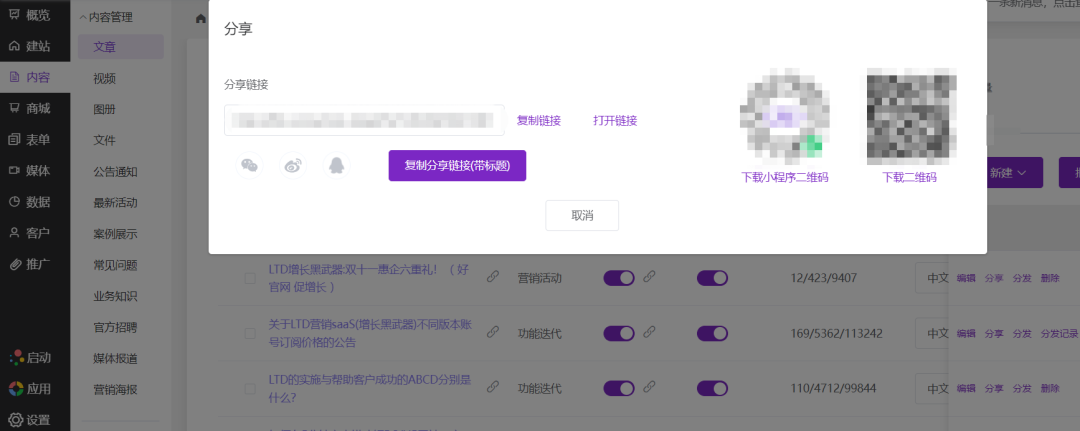Click the 复制链接 link
Image resolution: width=1080 pixels, height=431 pixels.
pyautogui.click(x=539, y=120)
